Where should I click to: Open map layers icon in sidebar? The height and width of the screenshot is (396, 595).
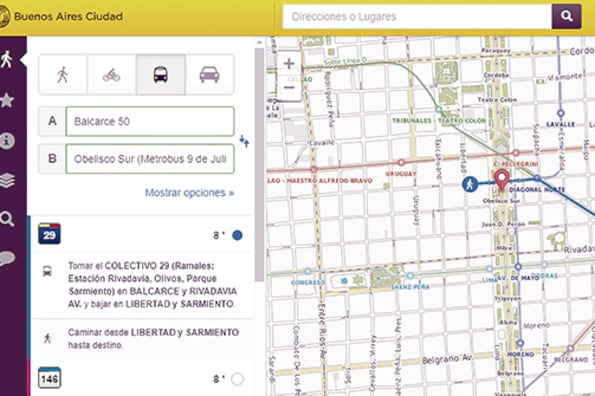7,181
